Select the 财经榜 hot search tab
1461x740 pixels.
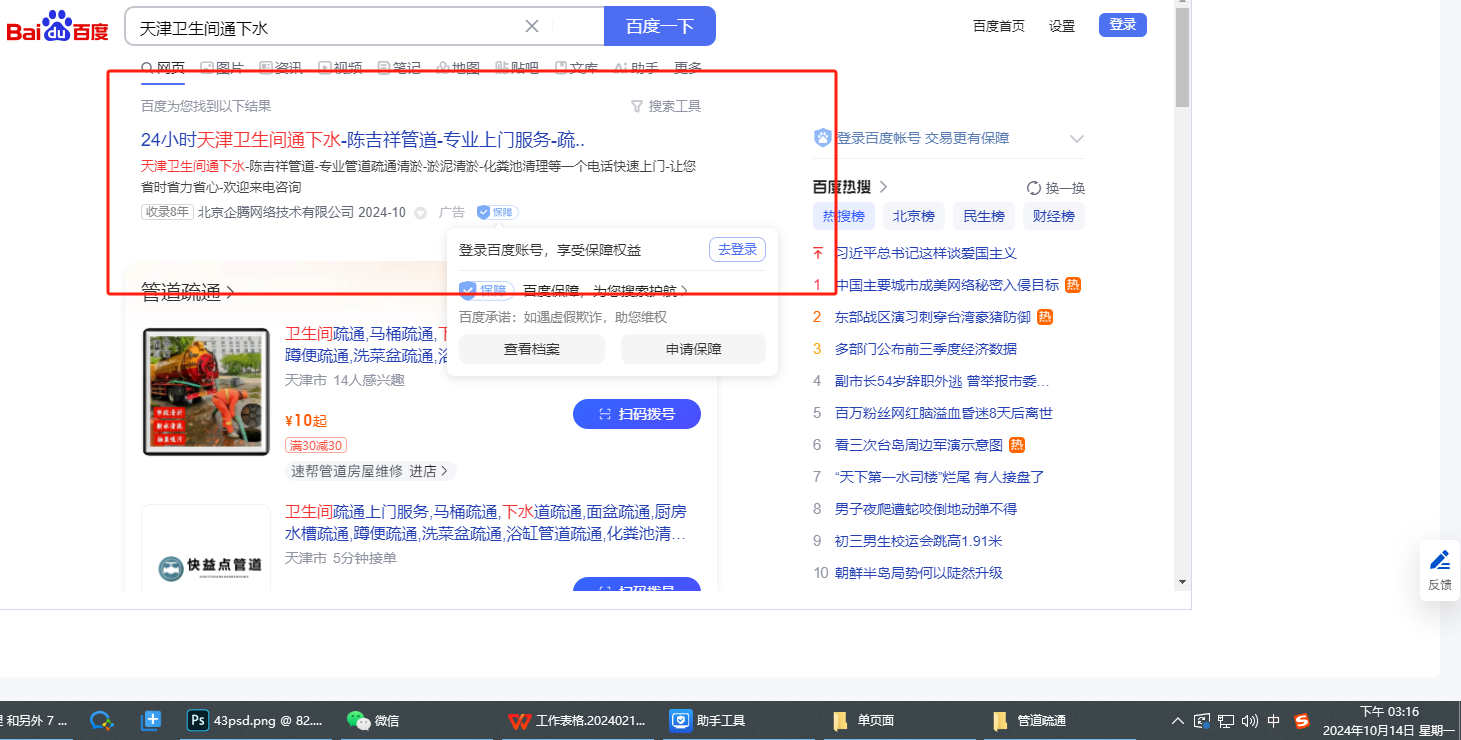point(1053,216)
